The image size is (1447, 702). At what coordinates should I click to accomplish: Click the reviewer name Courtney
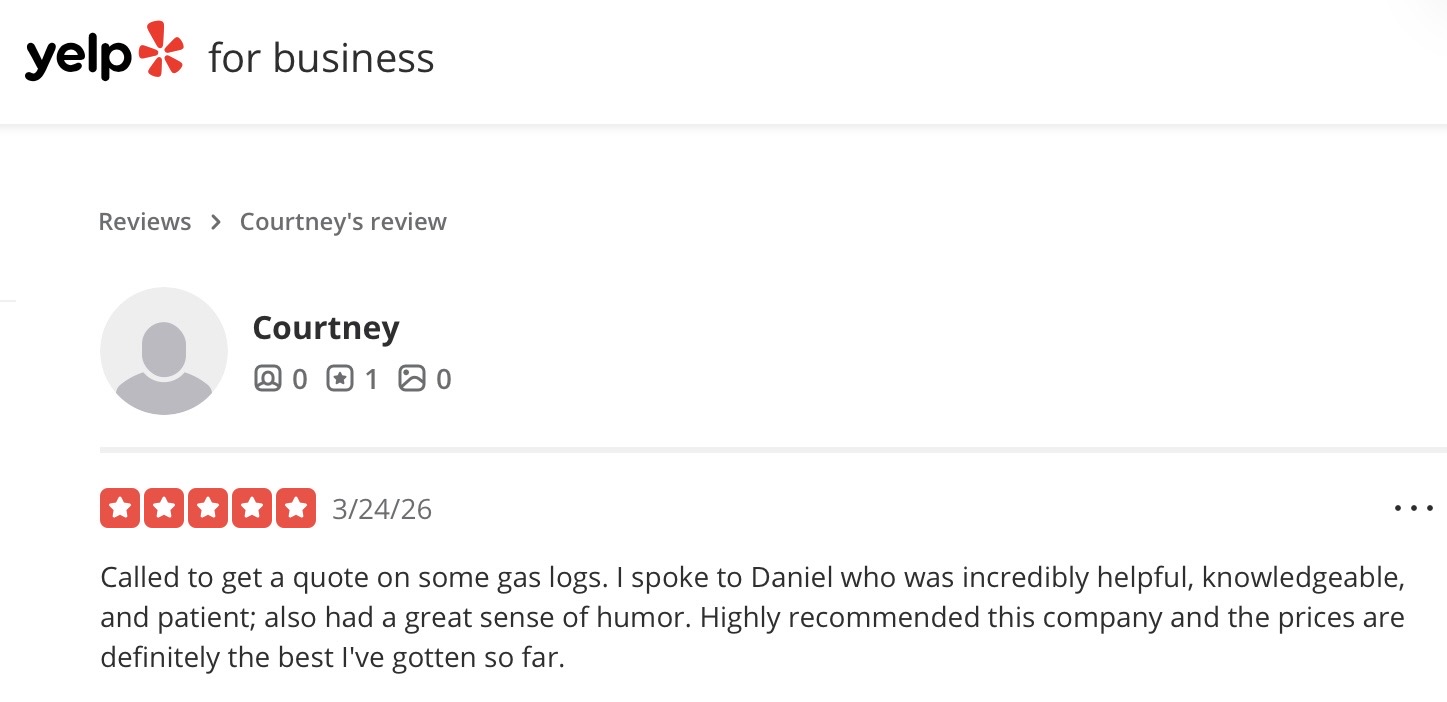[x=326, y=327]
